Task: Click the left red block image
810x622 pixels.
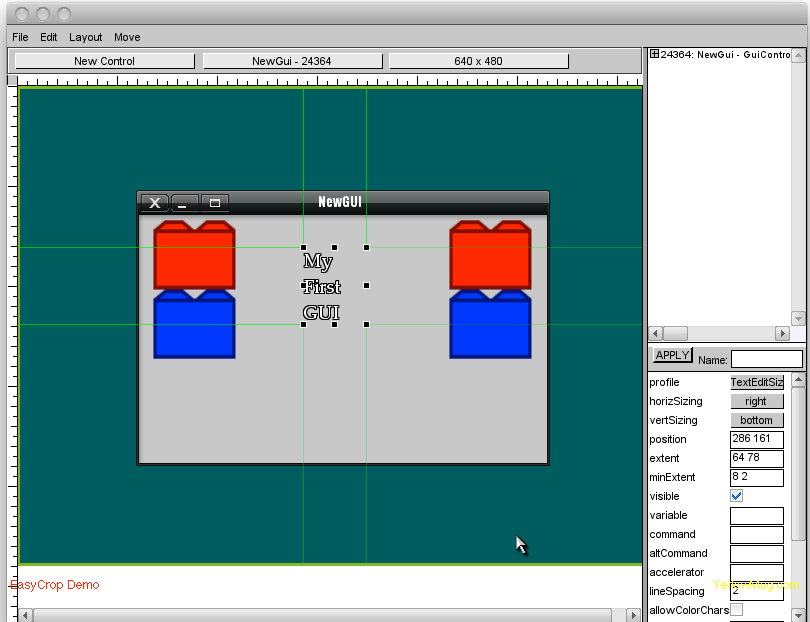Action: (x=194, y=256)
